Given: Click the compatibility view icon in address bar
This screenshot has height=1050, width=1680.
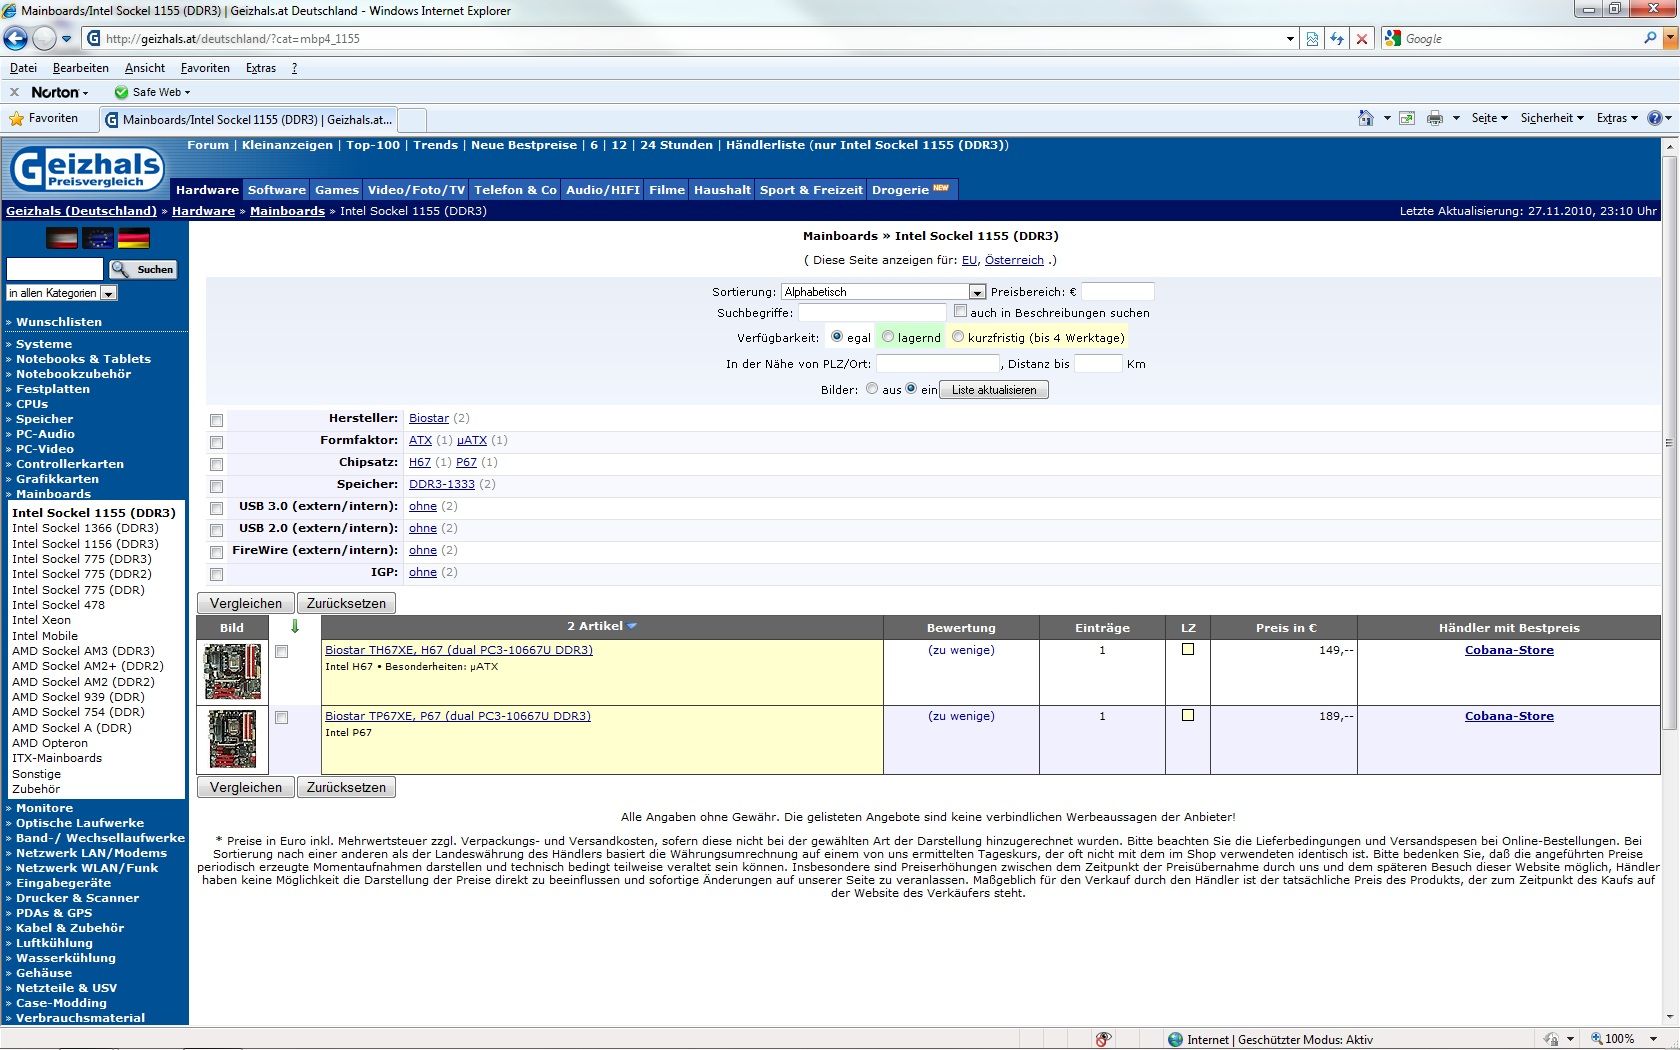Looking at the screenshot, I should coord(1313,39).
